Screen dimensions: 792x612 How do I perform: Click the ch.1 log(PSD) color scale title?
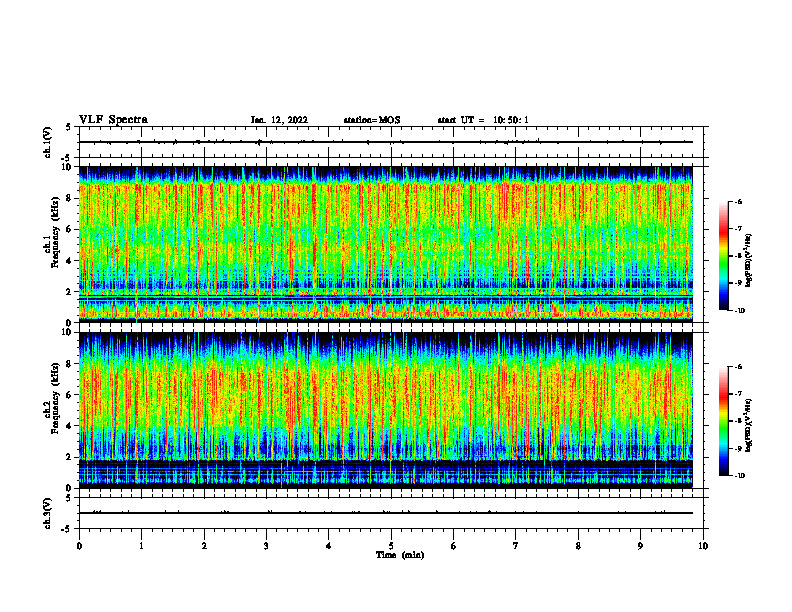pyautogui.click(x=749, y=261)
